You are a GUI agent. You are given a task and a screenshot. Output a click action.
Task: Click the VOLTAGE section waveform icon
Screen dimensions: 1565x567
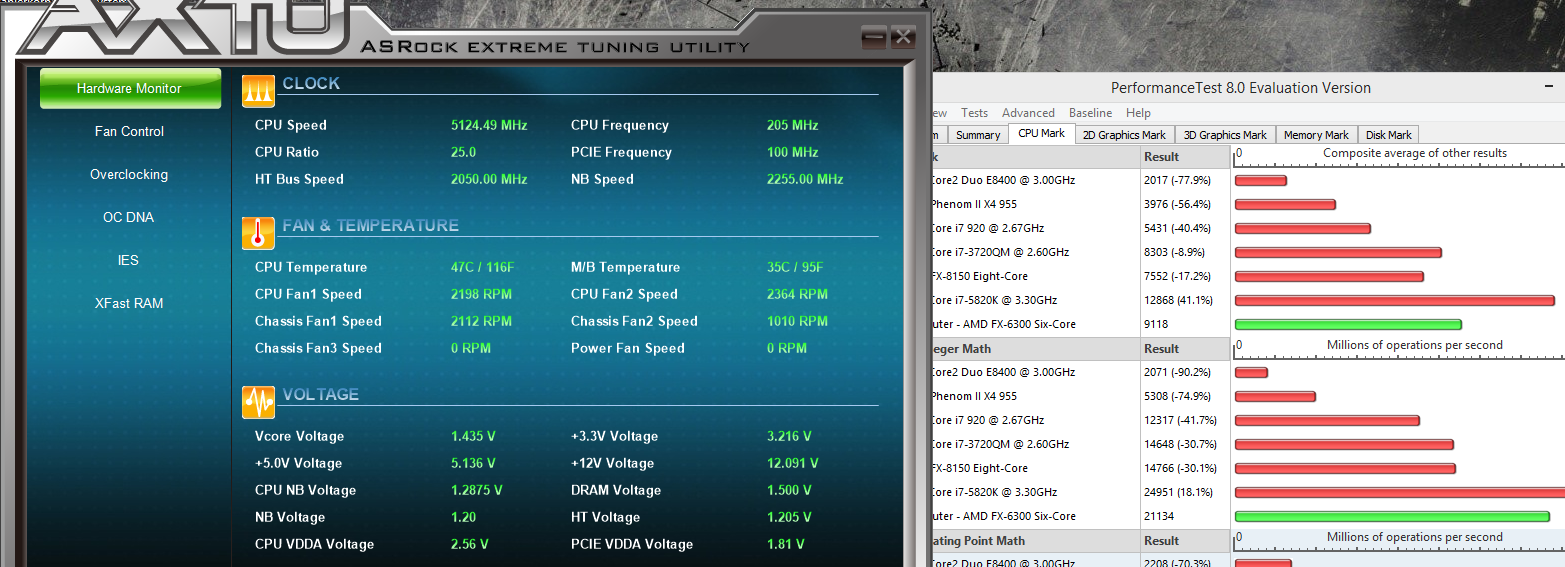point(258,402)
